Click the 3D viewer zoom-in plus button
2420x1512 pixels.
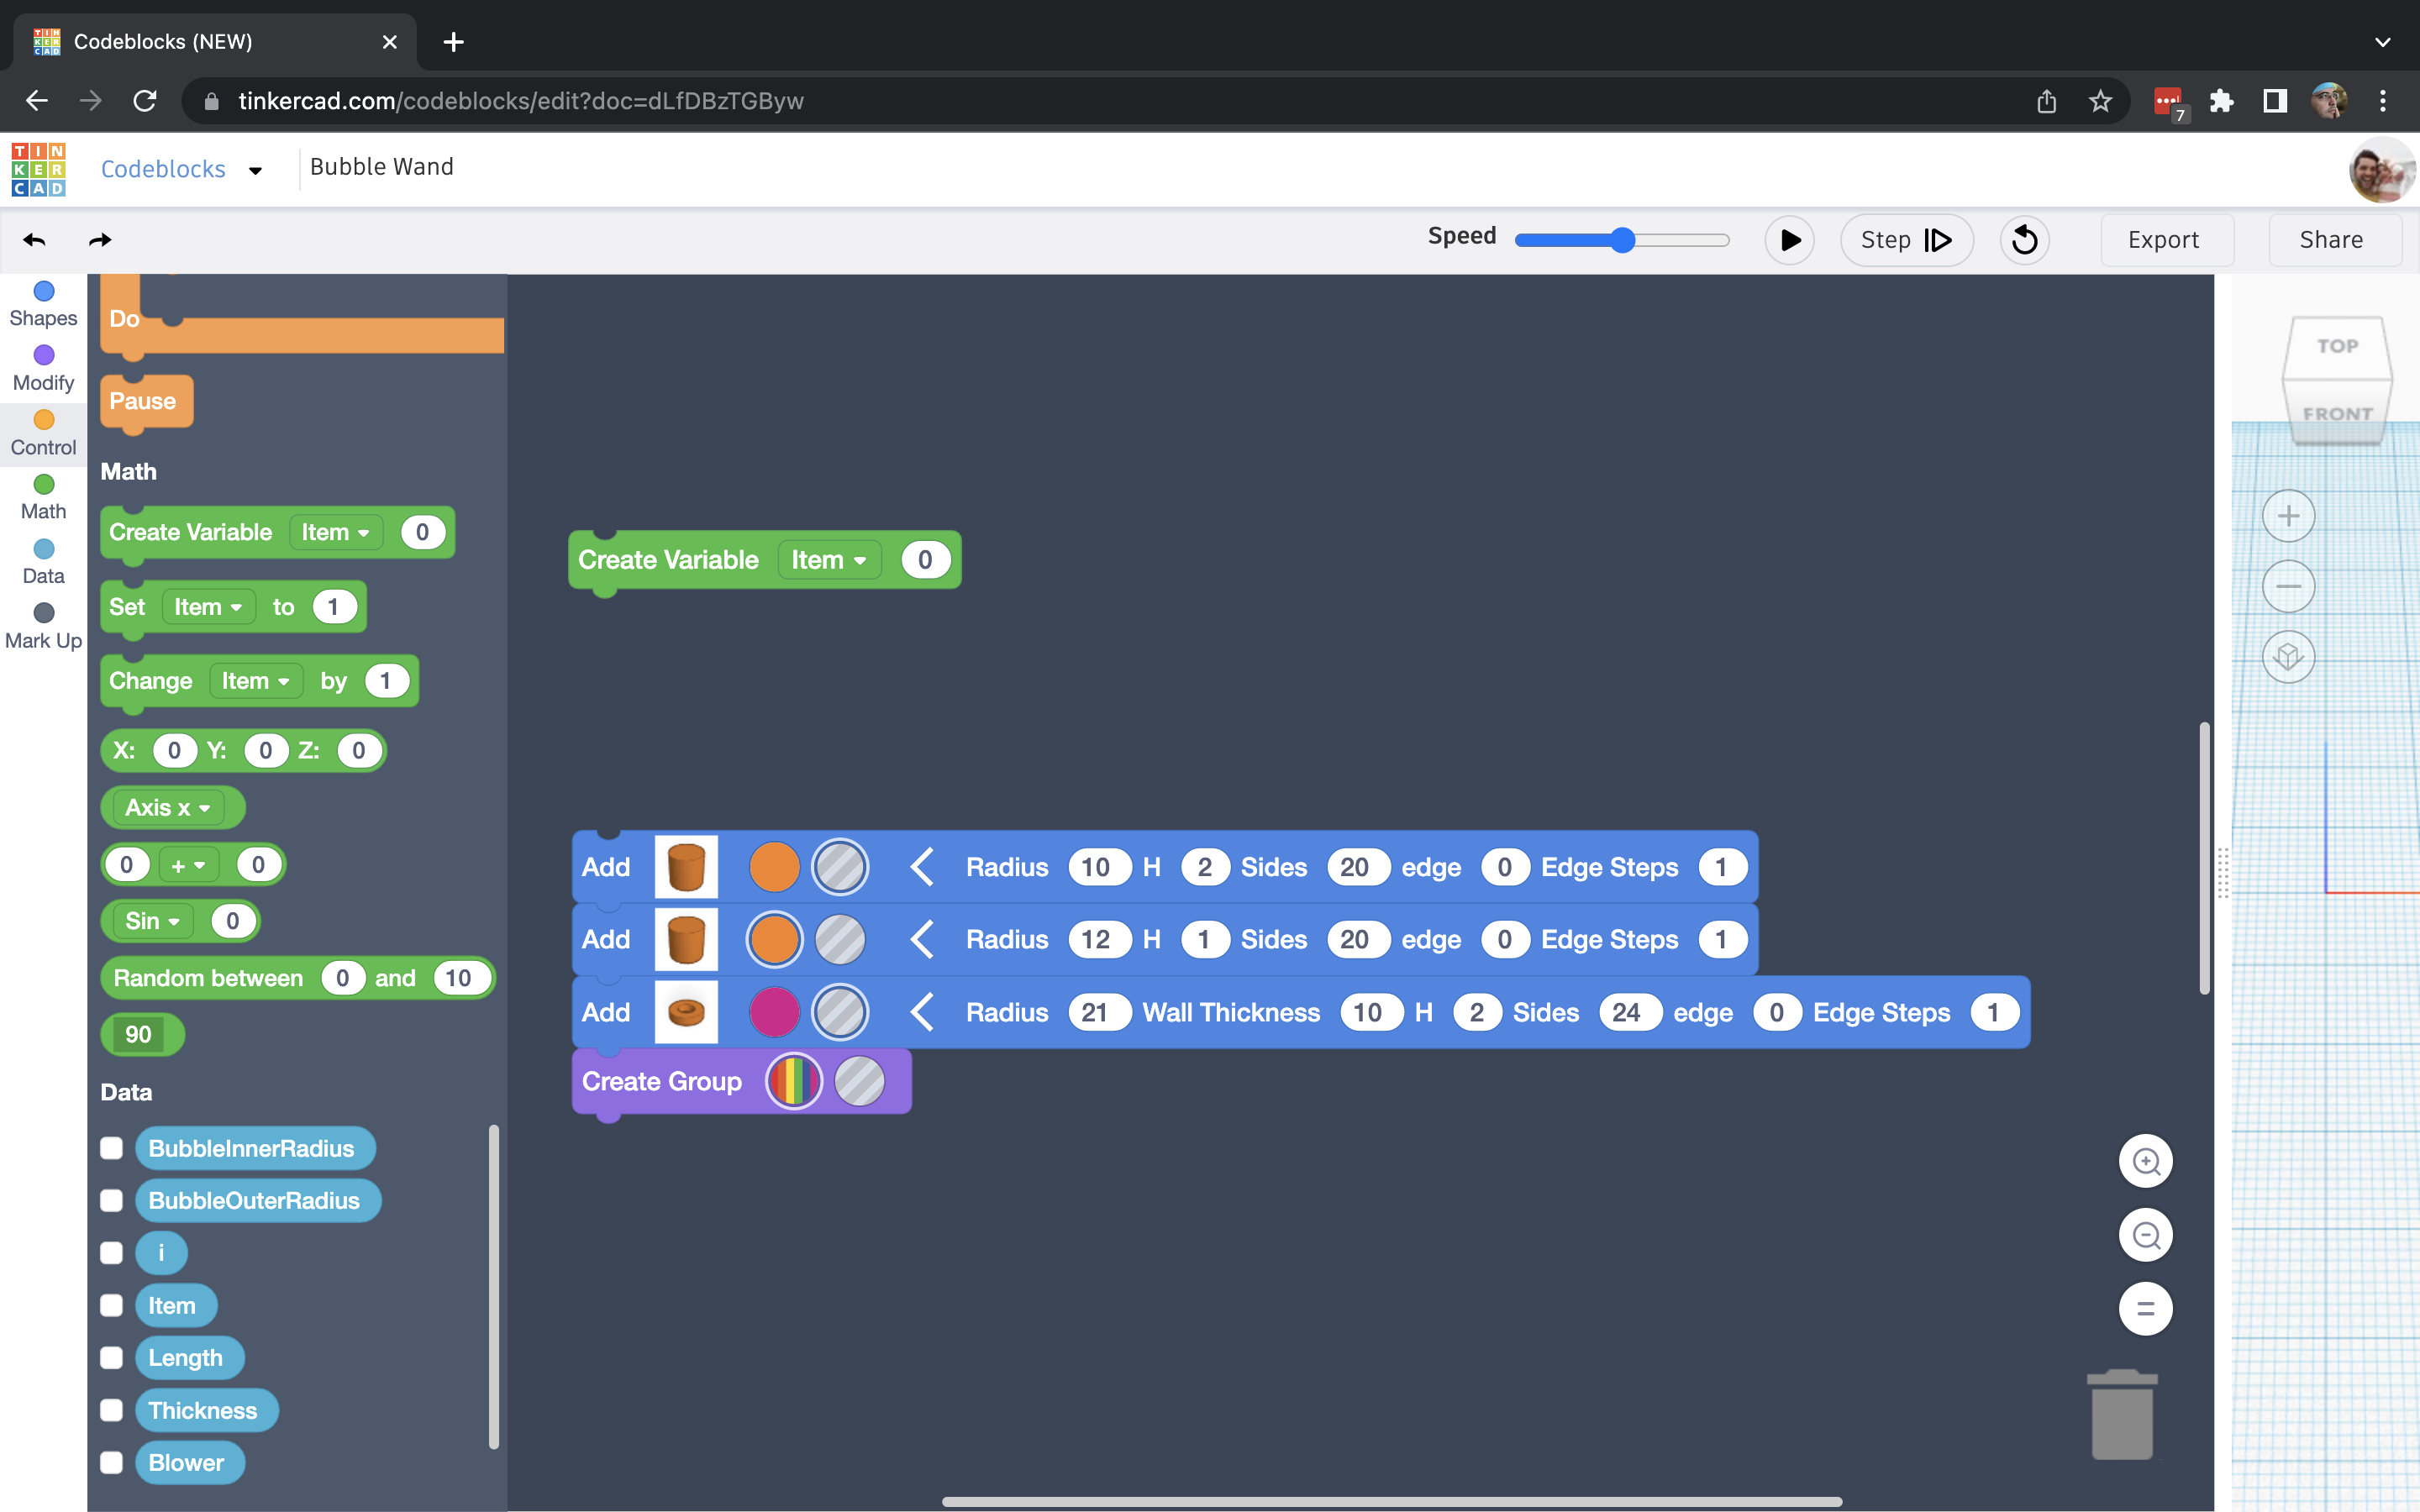point(2288,516)
